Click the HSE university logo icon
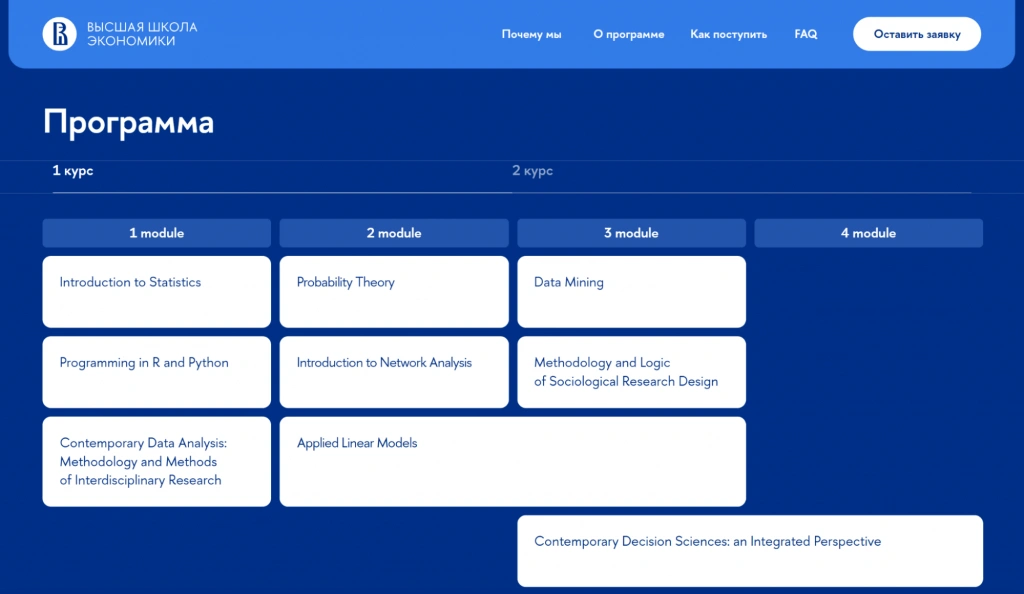 pos(60,34)
